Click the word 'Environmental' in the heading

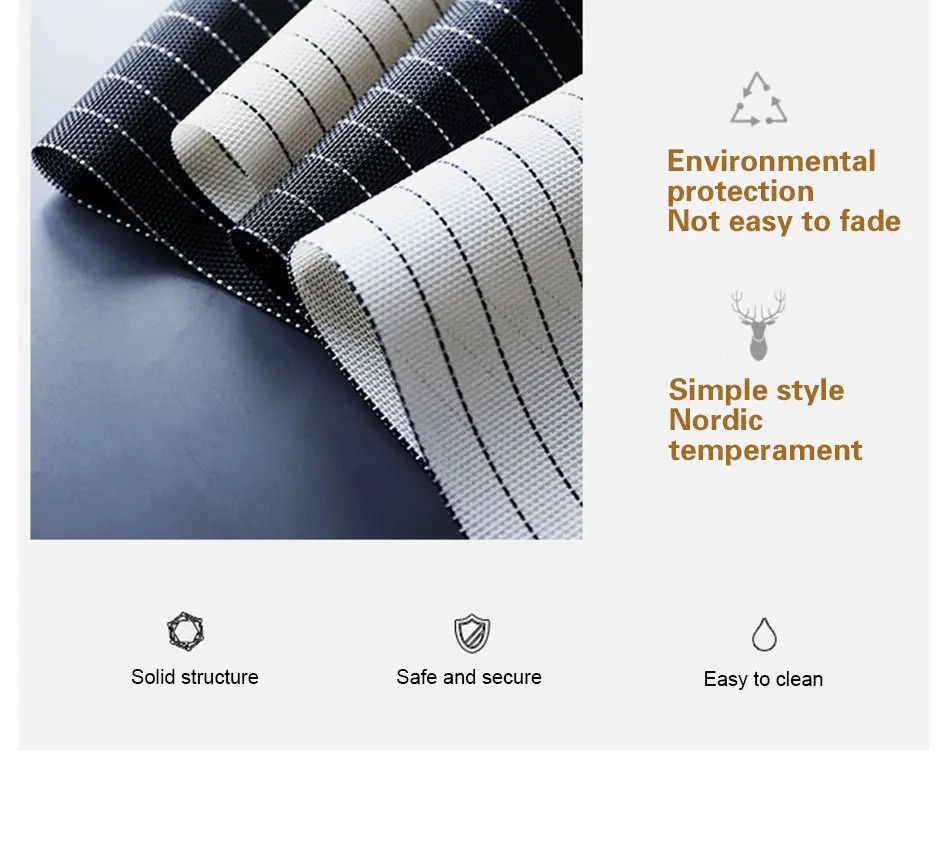click(771, 161)
